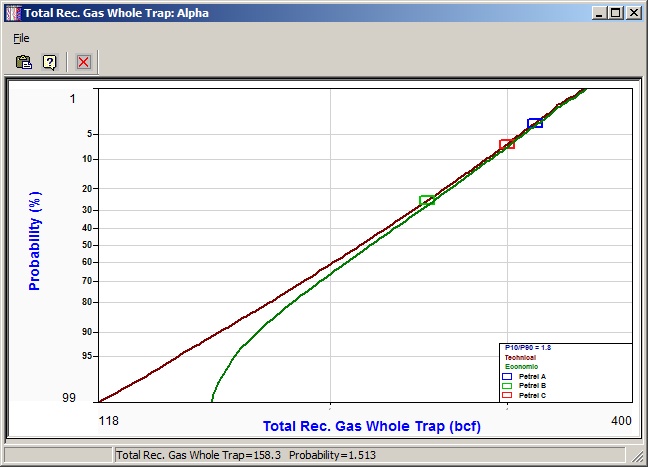This screenshot has height=467, width=648.
Task: Maximize the Total Rec. Gas window
Action: click(x=616, y=14)
